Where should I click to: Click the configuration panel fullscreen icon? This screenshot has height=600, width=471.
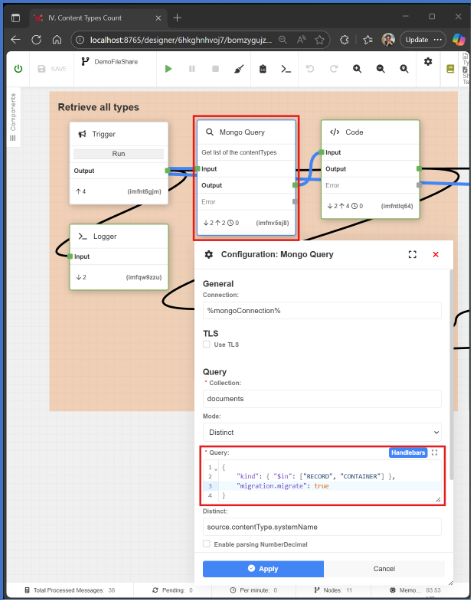tap(412, 254)
